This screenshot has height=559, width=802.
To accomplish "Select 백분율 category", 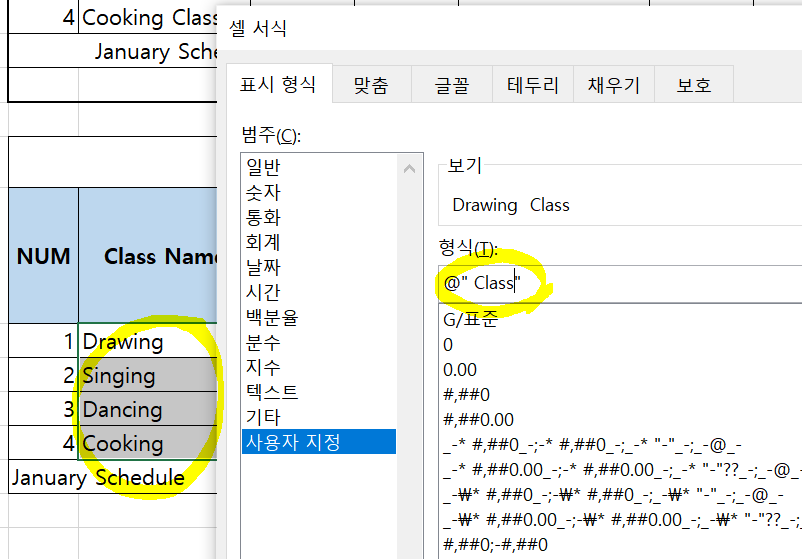I will tap(319, 317).
